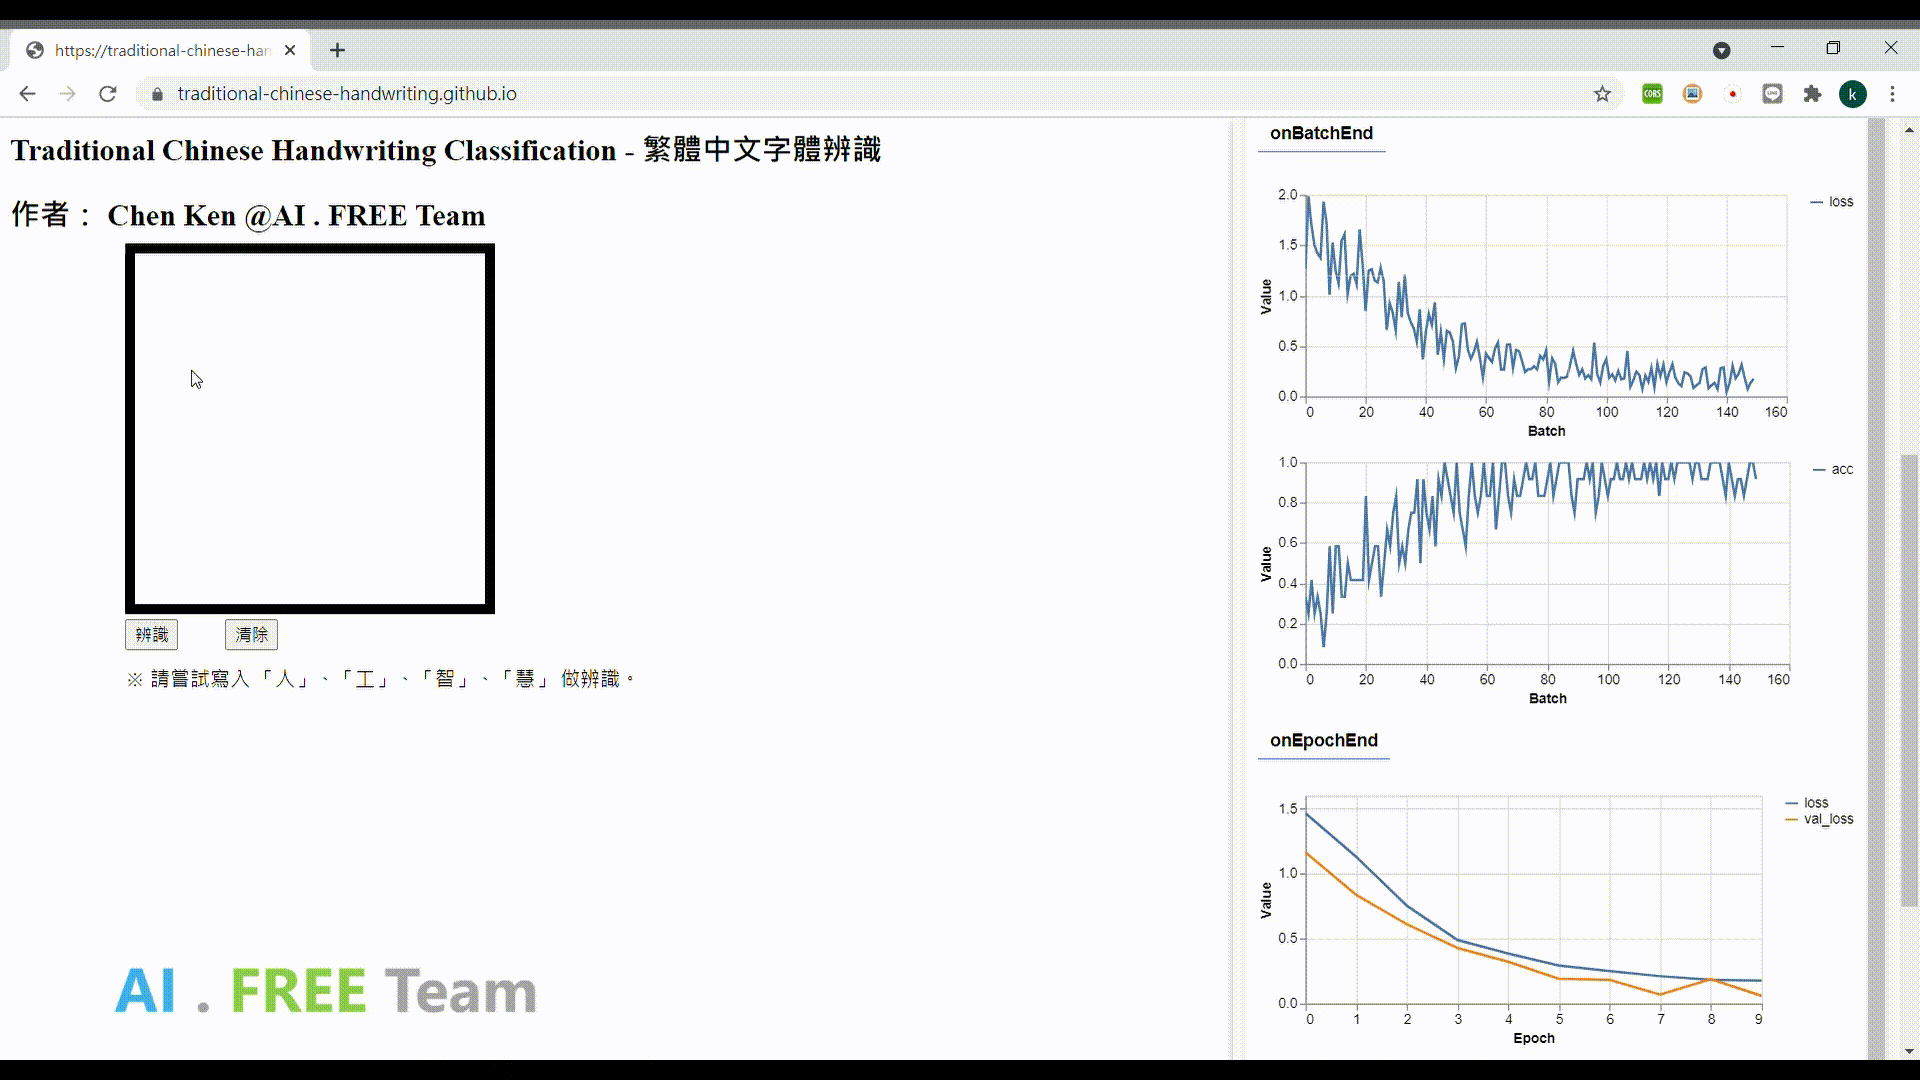
Task: Reload the page with the refresh icon
Action: coord(108,94)
